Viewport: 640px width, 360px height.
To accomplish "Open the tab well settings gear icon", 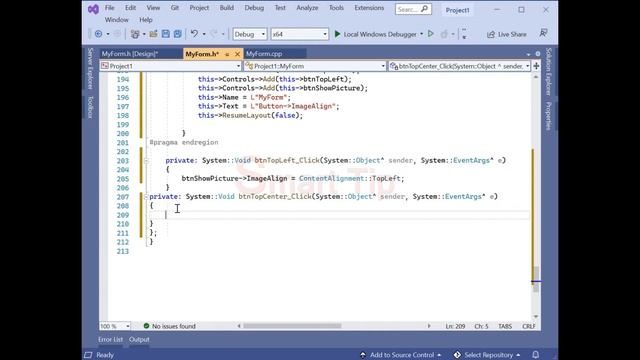I will [x=538, y=54].
